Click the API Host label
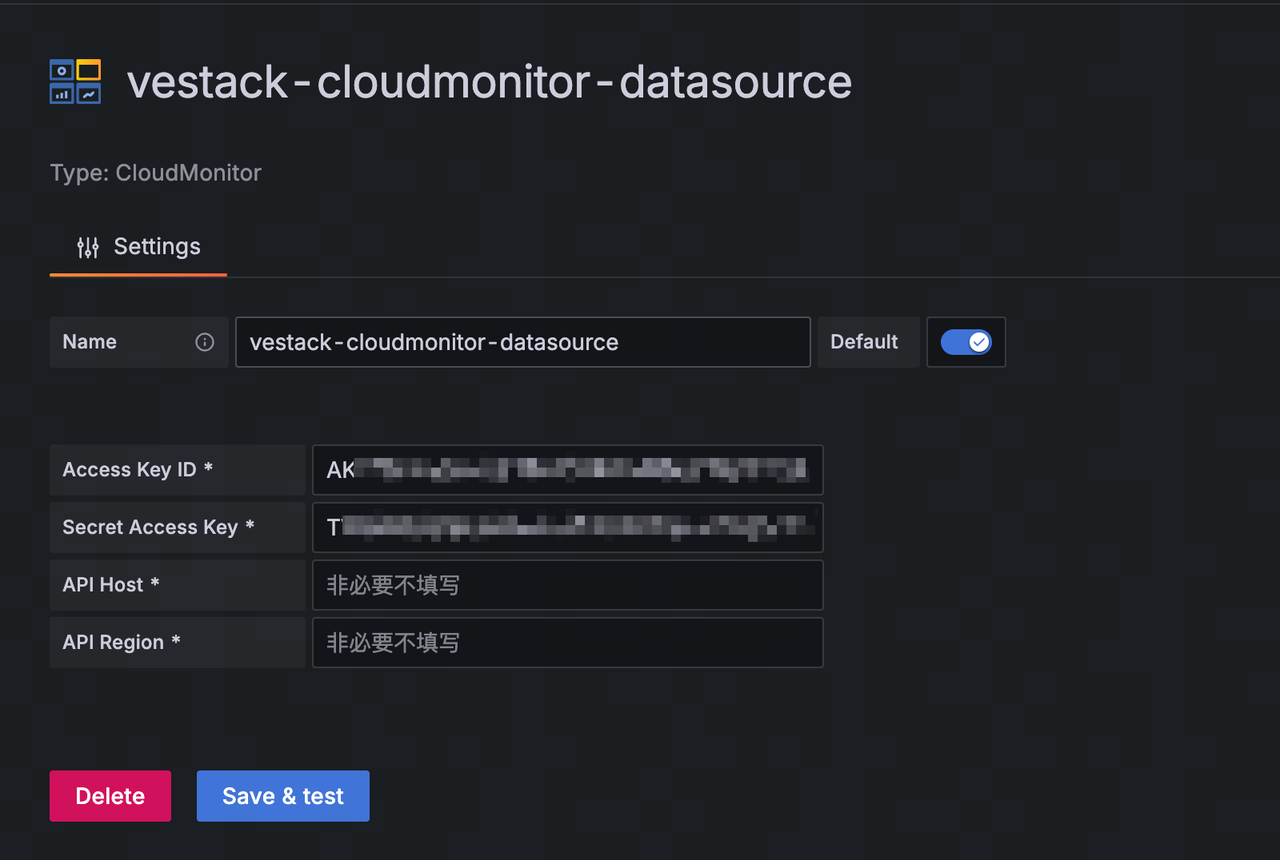The image size is (1280, 860). click(x=111, y=585)
